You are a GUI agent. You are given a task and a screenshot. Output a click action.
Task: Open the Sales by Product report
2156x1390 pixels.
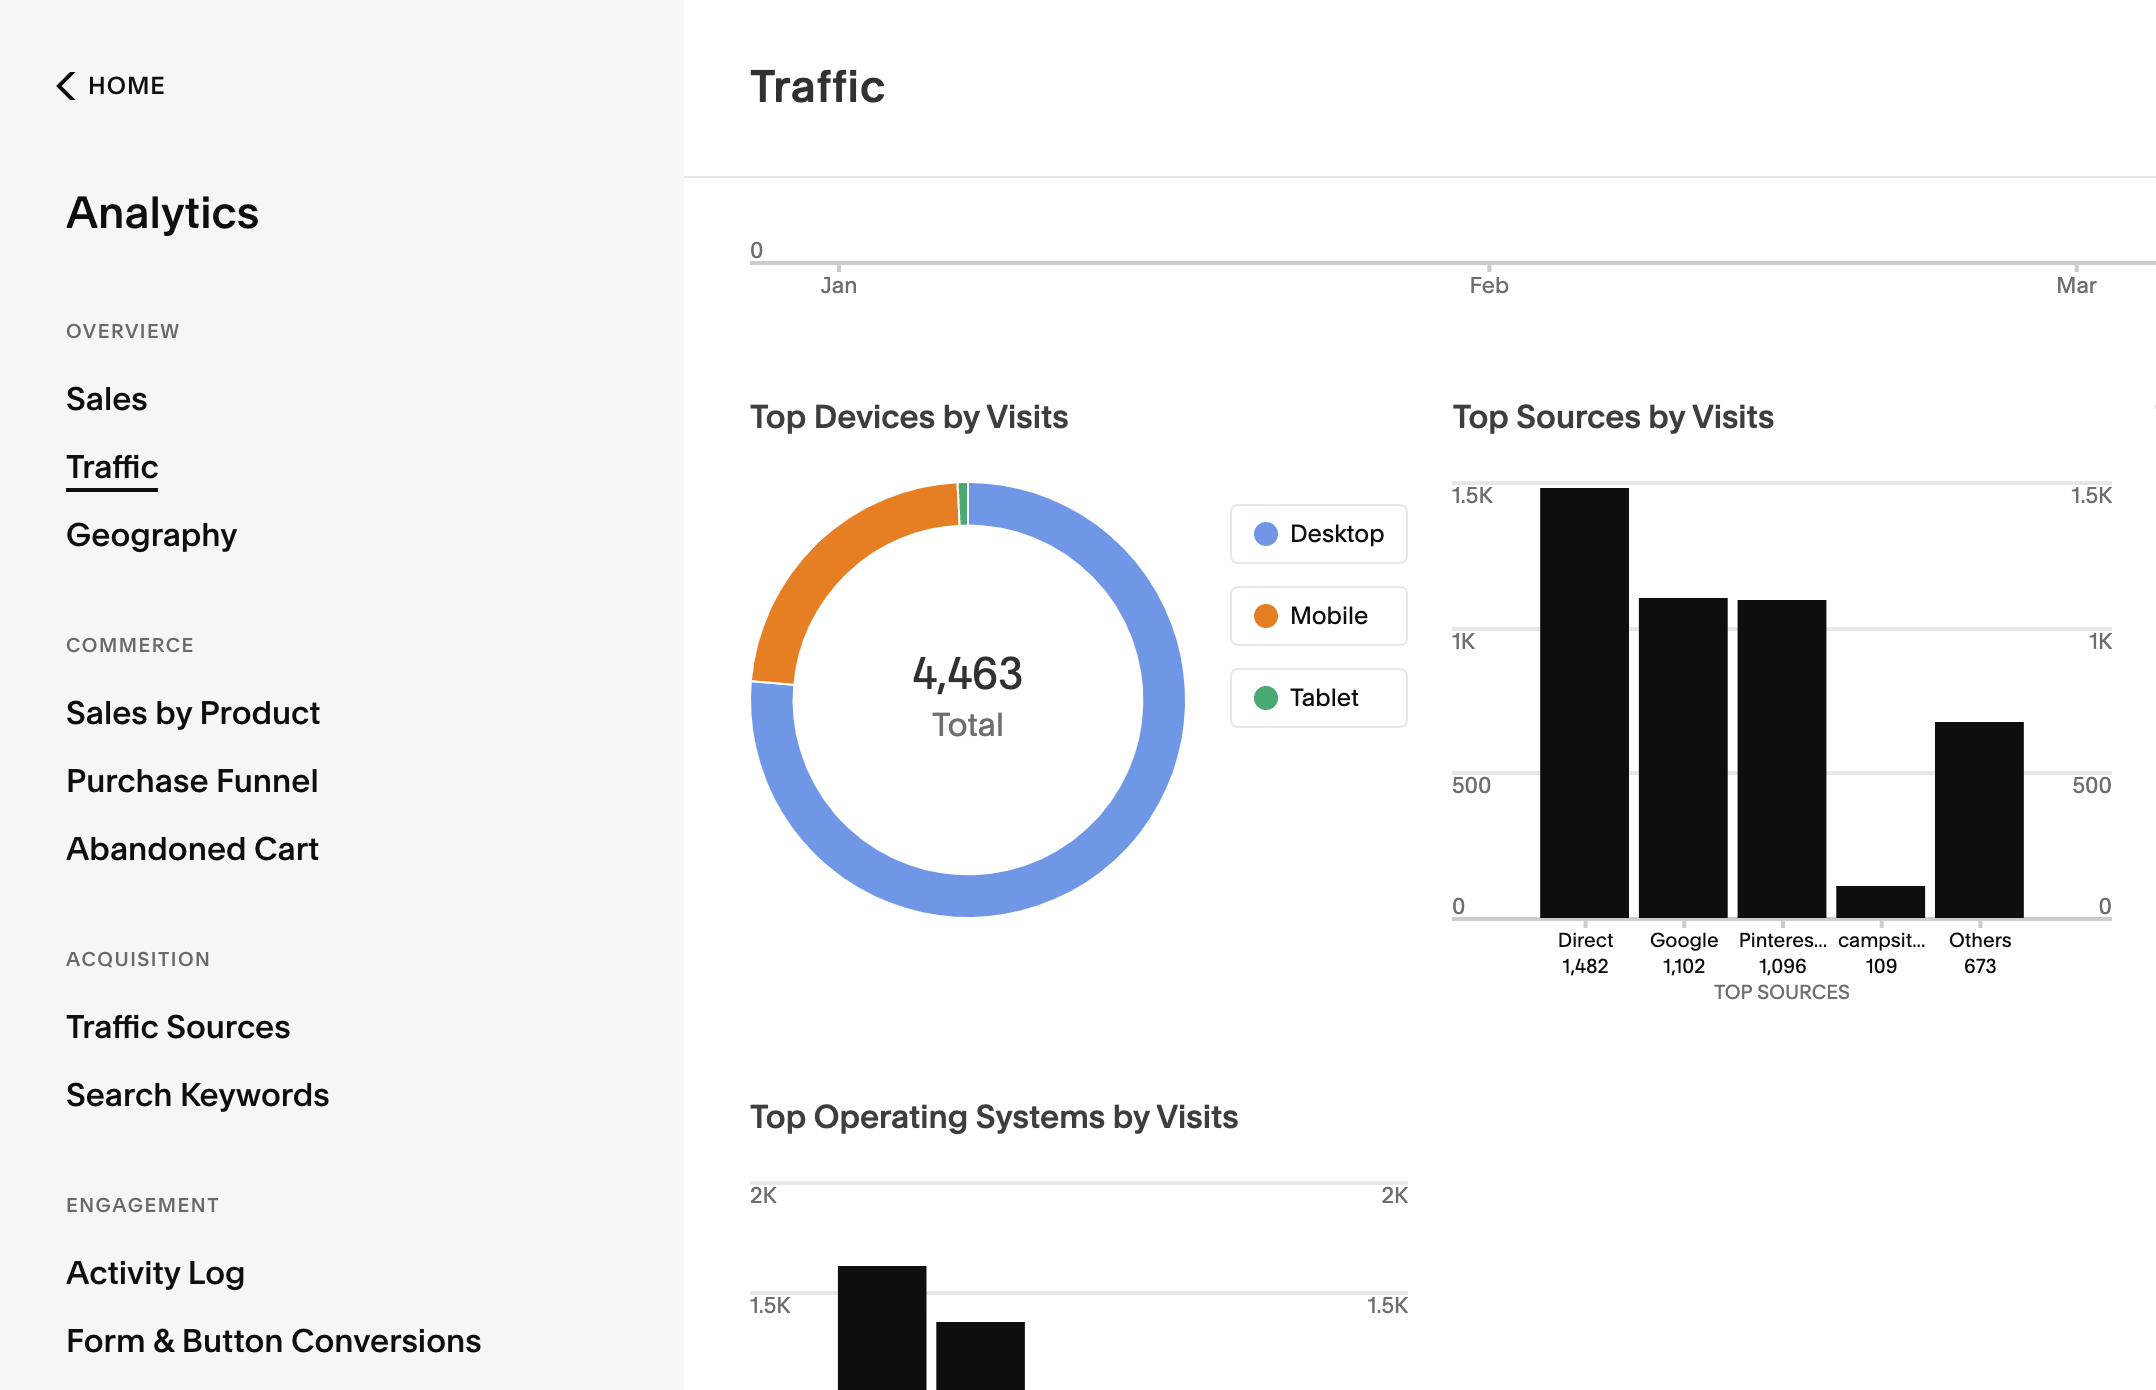click(192, 712)
